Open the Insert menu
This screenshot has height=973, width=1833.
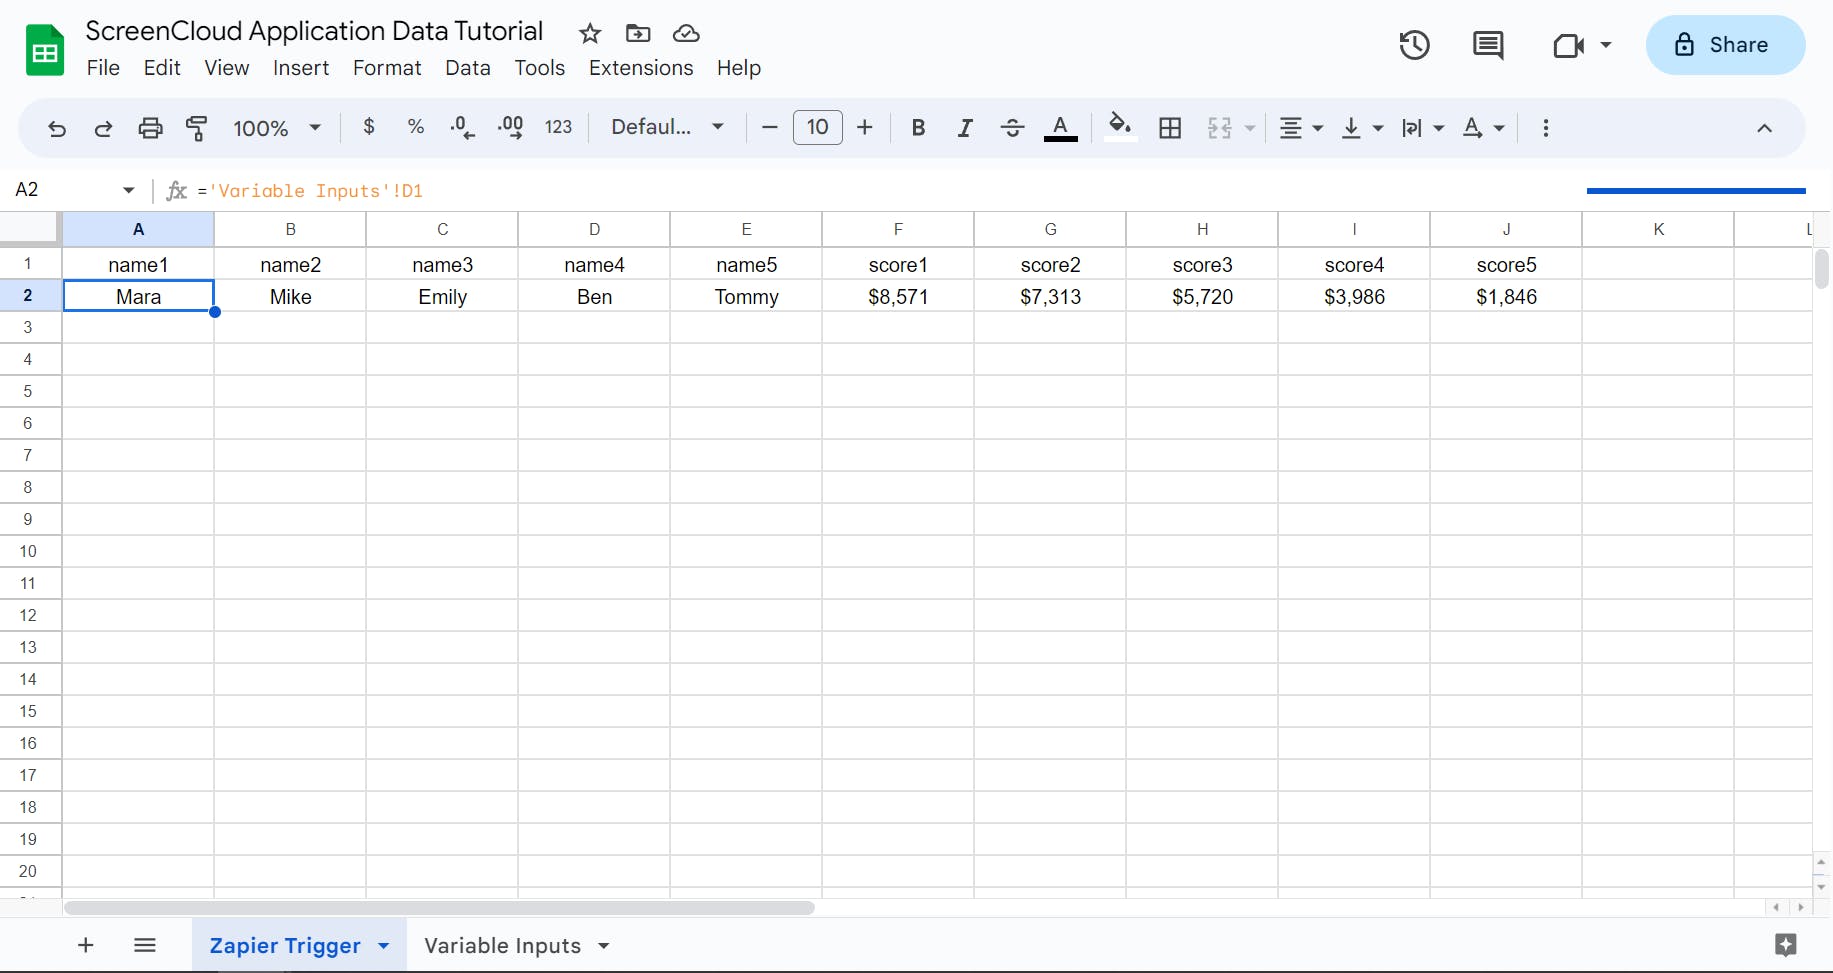(301, 68)
